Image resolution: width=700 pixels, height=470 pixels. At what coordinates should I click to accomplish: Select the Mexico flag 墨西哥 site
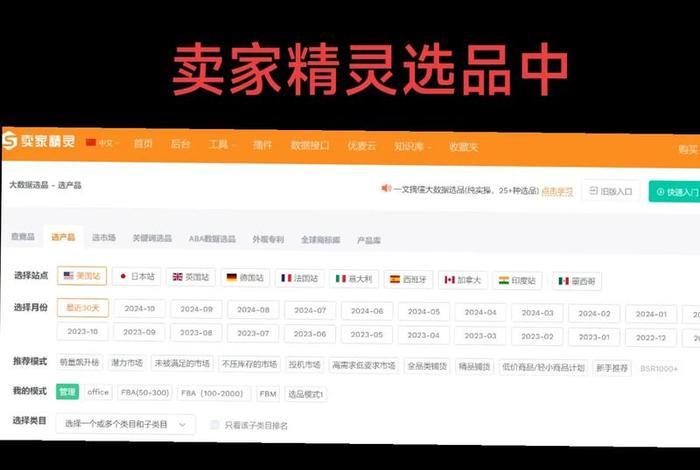pyautogui.click(x=577, y=281)
